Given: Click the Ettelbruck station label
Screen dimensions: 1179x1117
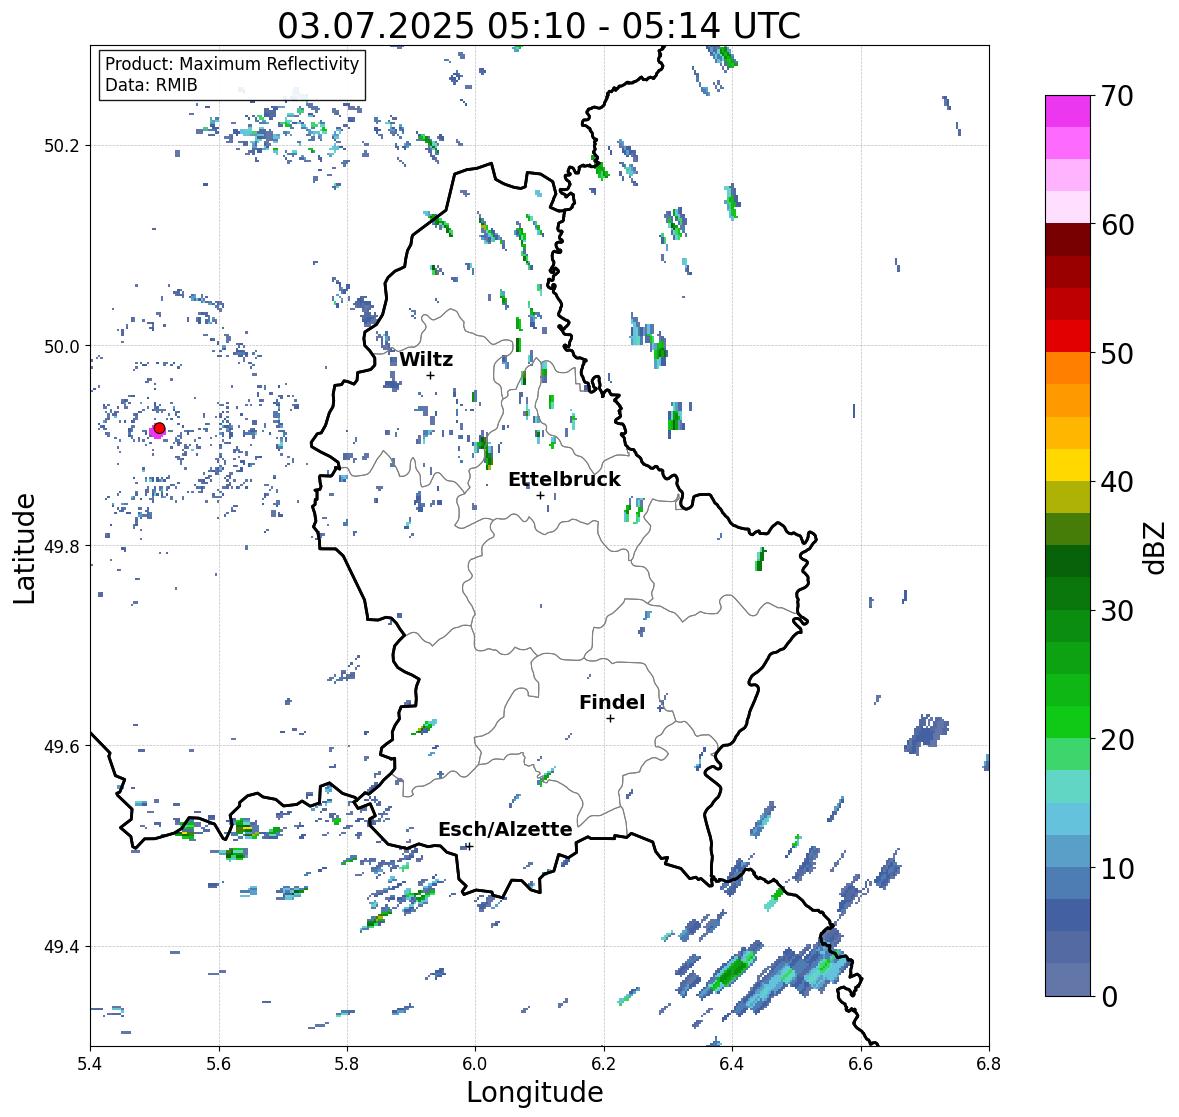Looking at the screenshot, I should (x=564, y=480).
